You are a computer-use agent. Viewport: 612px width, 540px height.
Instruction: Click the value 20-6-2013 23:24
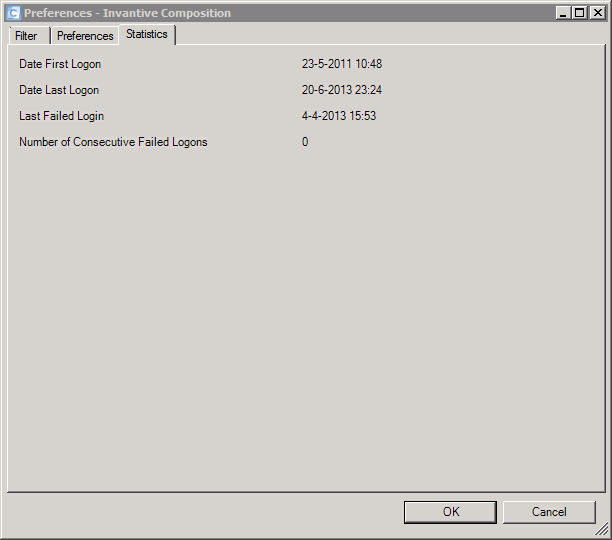pos(342,90)
